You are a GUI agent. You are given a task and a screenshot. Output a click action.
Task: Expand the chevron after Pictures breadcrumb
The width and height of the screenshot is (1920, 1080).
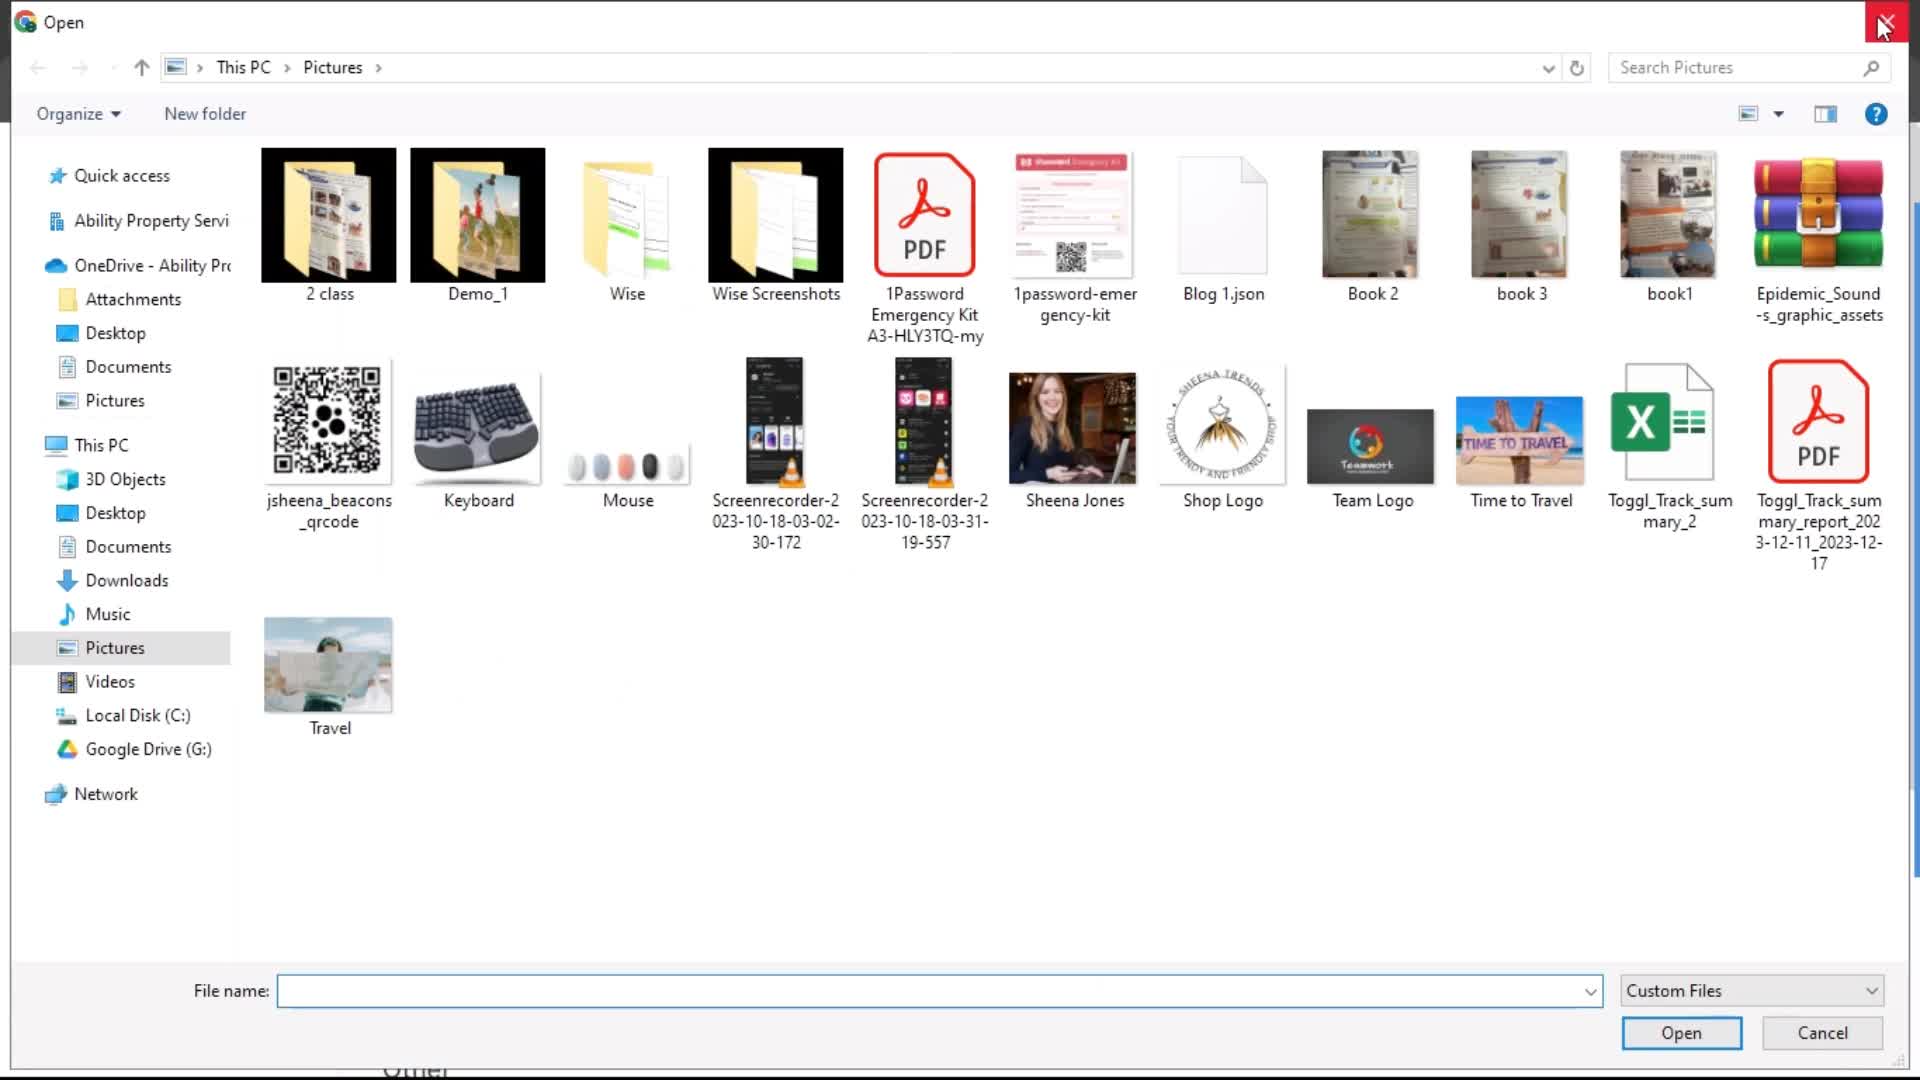pos(379,67)
